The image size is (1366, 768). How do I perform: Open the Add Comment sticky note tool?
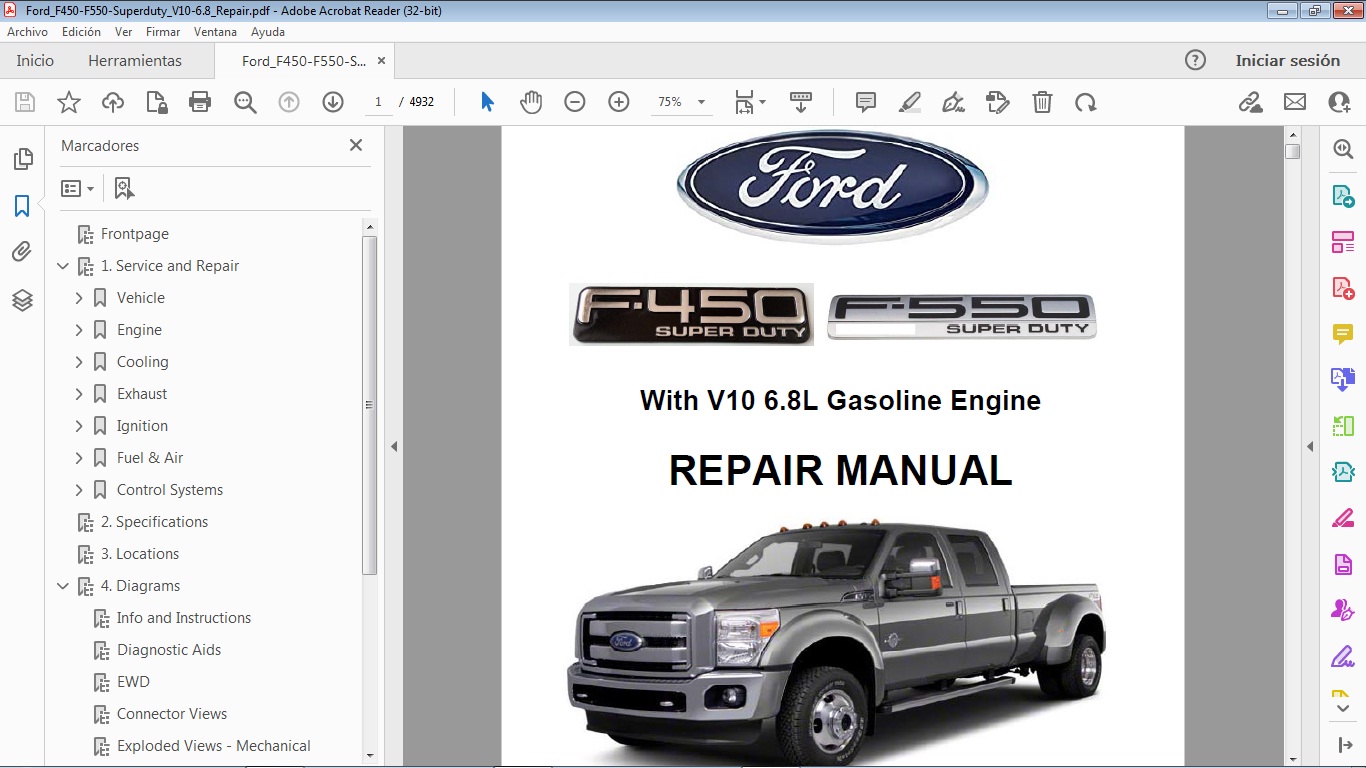(x=864, y=101)
